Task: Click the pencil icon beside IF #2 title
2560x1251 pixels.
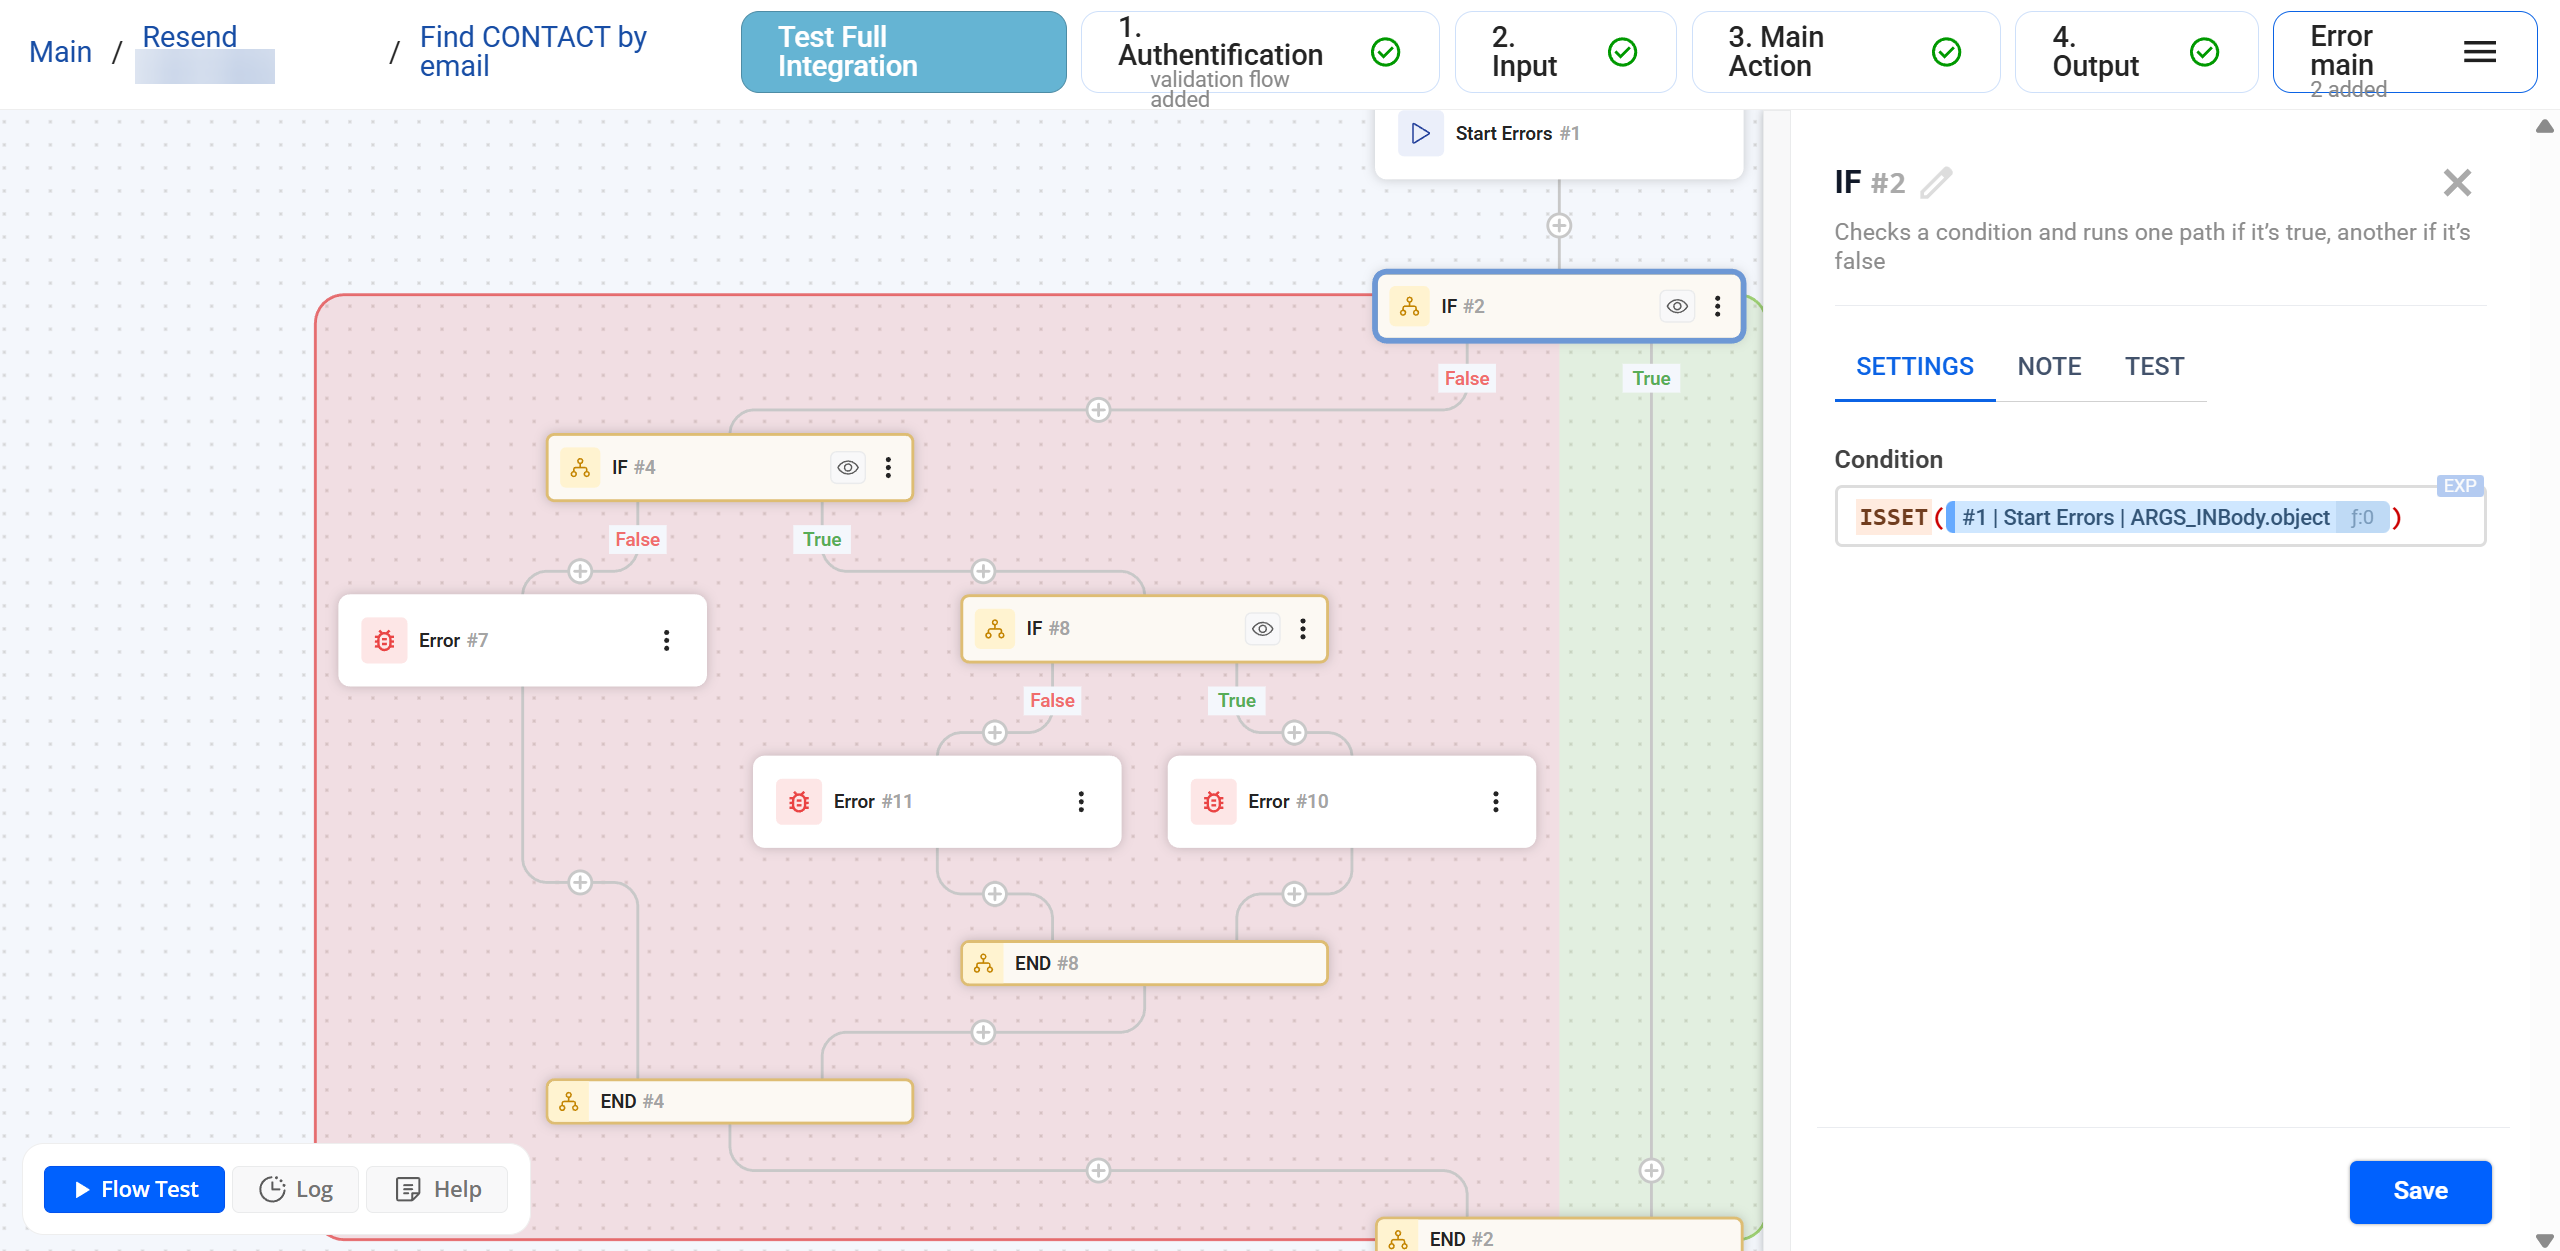Action: (1936, 183)
